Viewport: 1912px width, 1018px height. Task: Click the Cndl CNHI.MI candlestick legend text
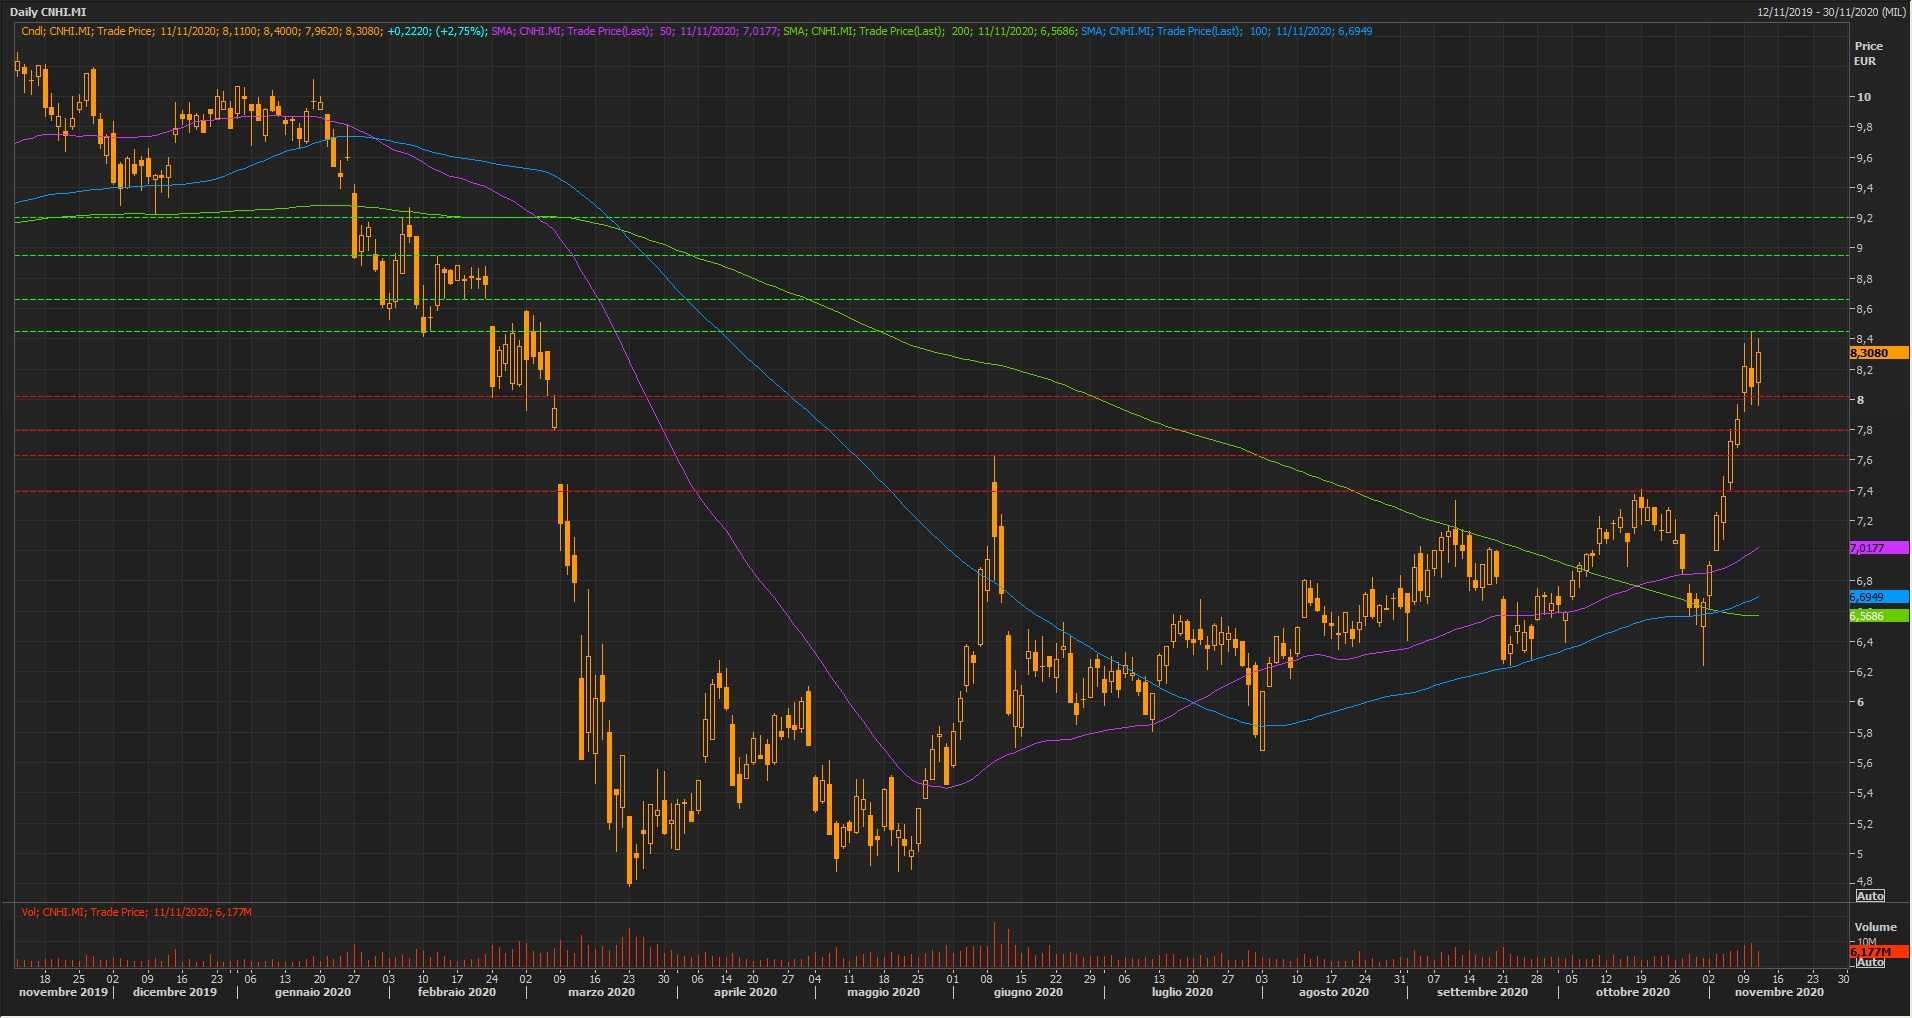(x=200, y=31)
